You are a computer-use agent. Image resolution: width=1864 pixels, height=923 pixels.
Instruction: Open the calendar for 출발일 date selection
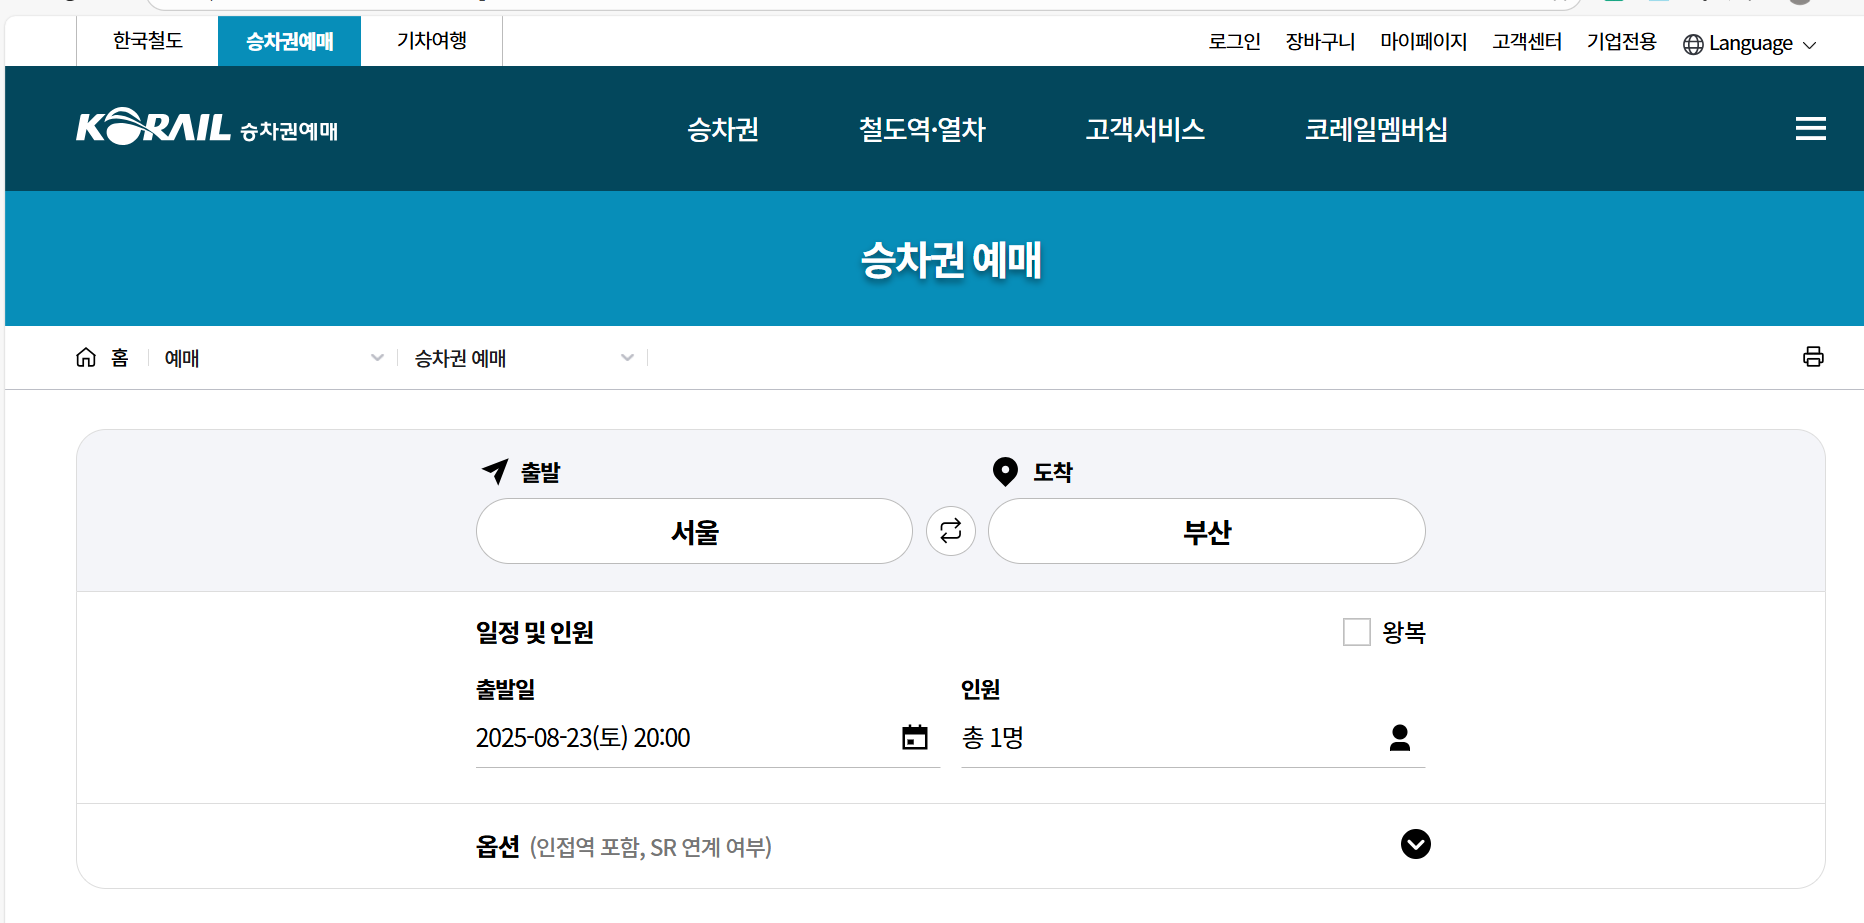click(914, 737)
